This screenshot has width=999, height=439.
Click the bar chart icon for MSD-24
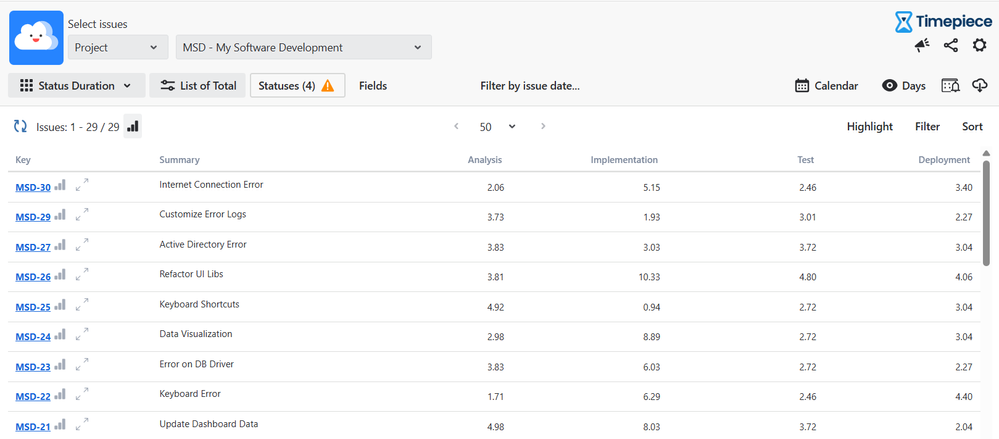click(x=60, y=335)
